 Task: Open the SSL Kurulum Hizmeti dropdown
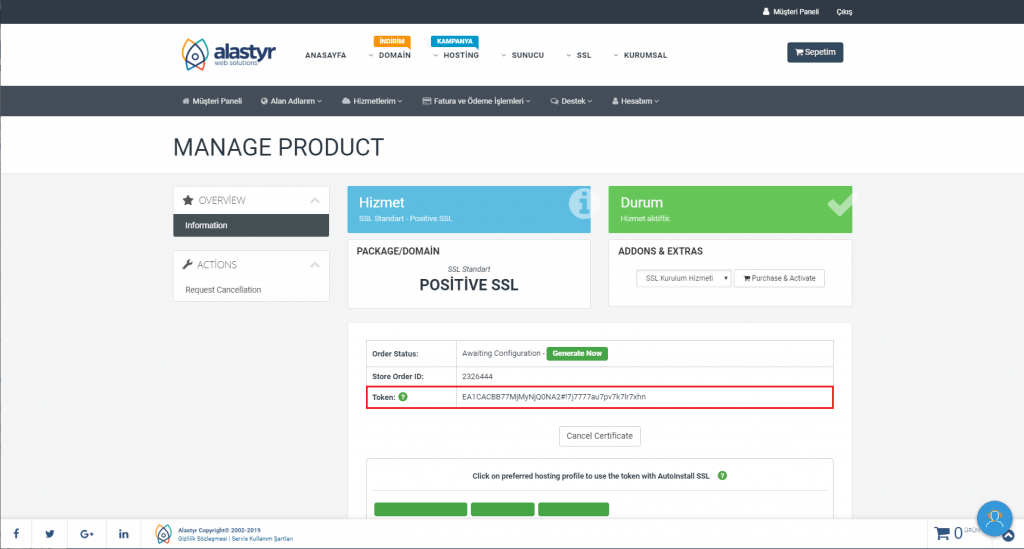[x=684, y=278]
